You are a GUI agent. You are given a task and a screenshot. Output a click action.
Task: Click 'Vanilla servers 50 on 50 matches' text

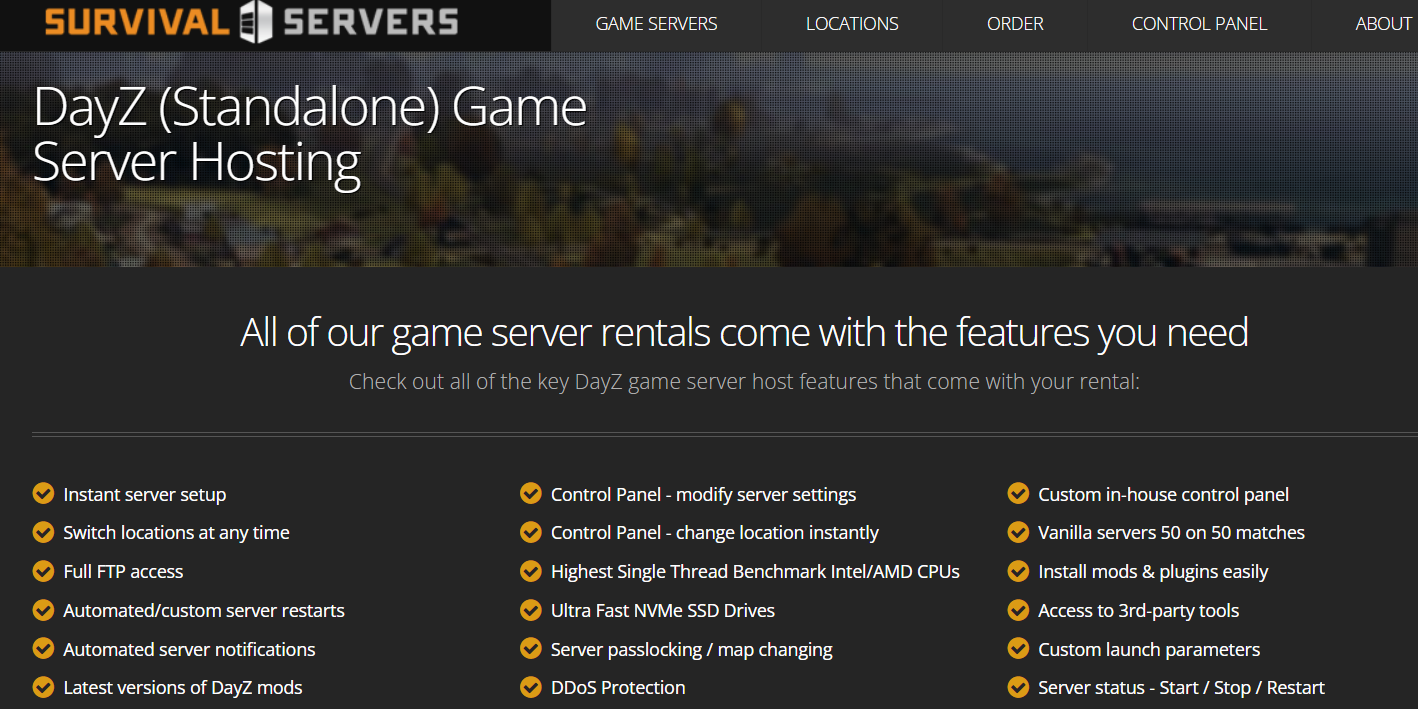tap(1171, 533)
